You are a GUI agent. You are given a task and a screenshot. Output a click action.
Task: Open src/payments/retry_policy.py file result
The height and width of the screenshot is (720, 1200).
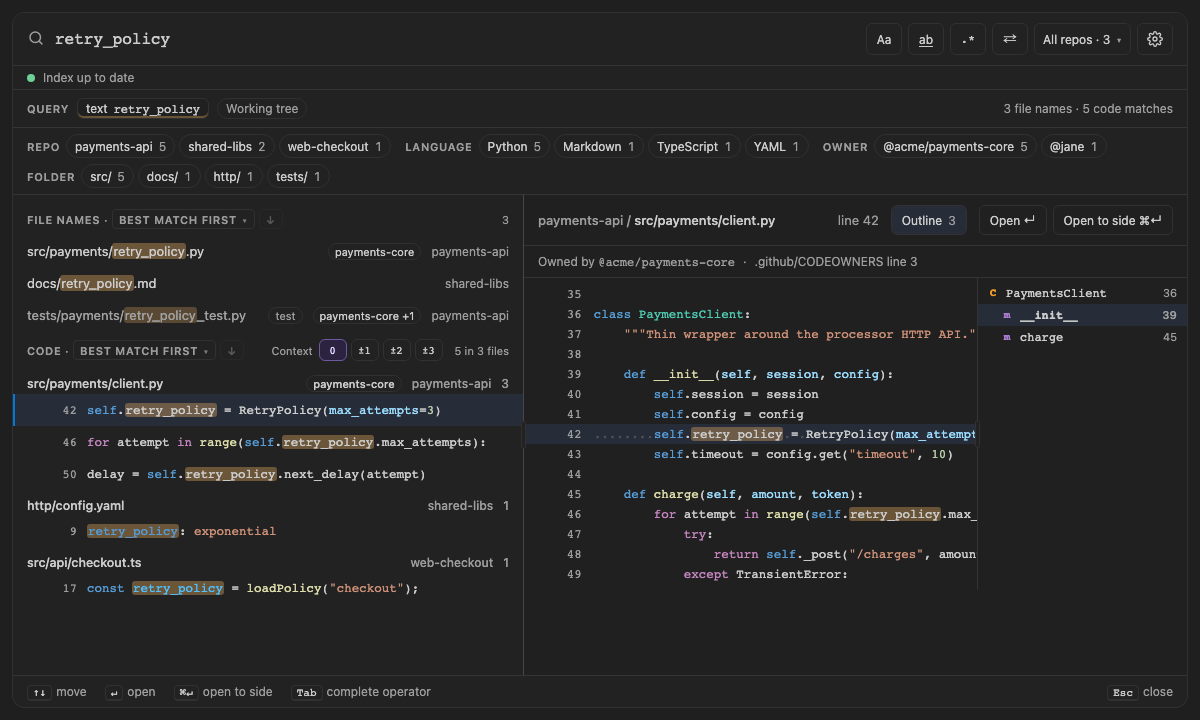click(268, 252)
